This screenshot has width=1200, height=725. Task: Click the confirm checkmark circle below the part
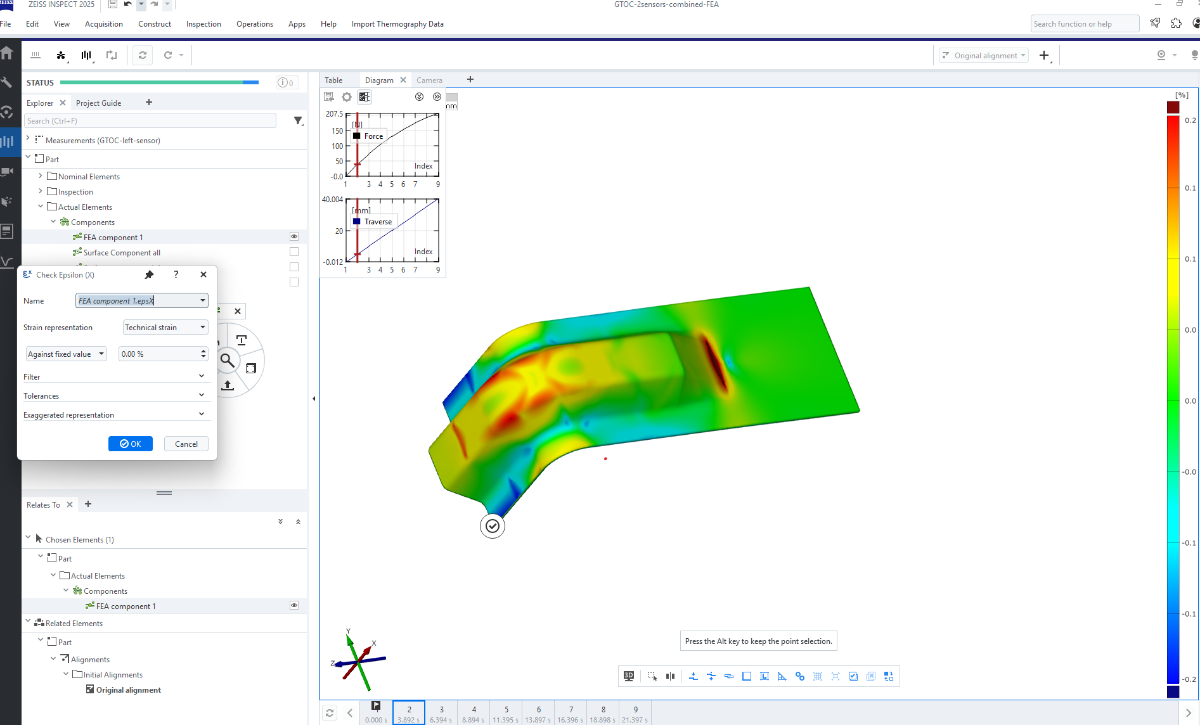point(492,526)
